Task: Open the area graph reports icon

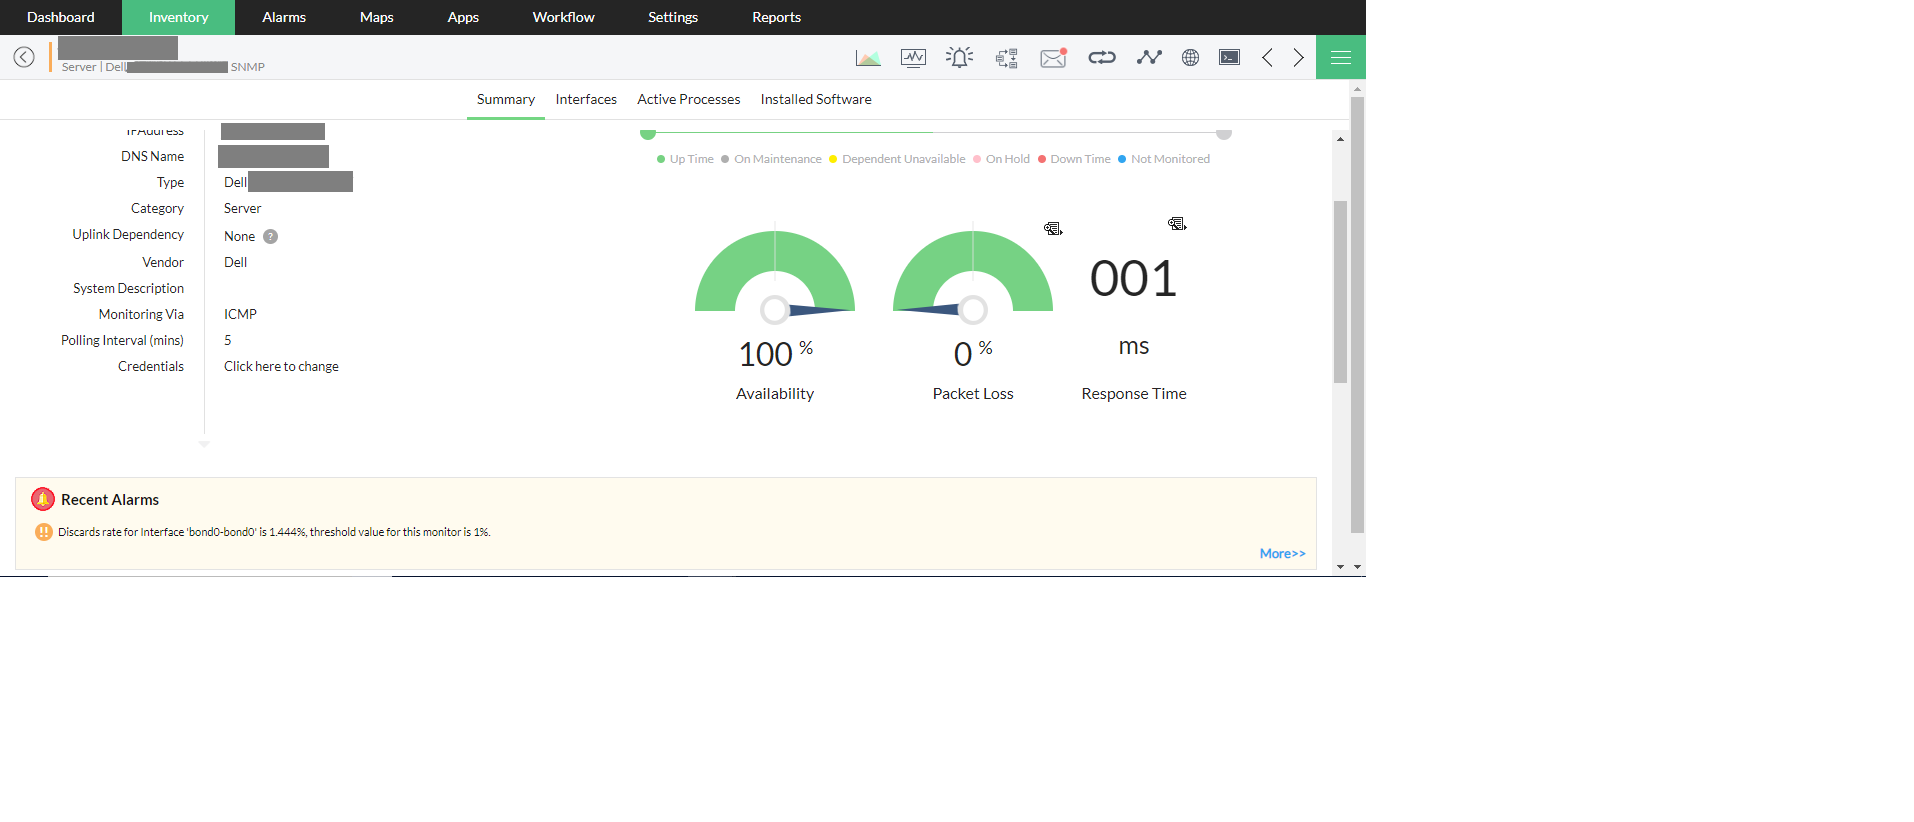Action: point(868,58)
